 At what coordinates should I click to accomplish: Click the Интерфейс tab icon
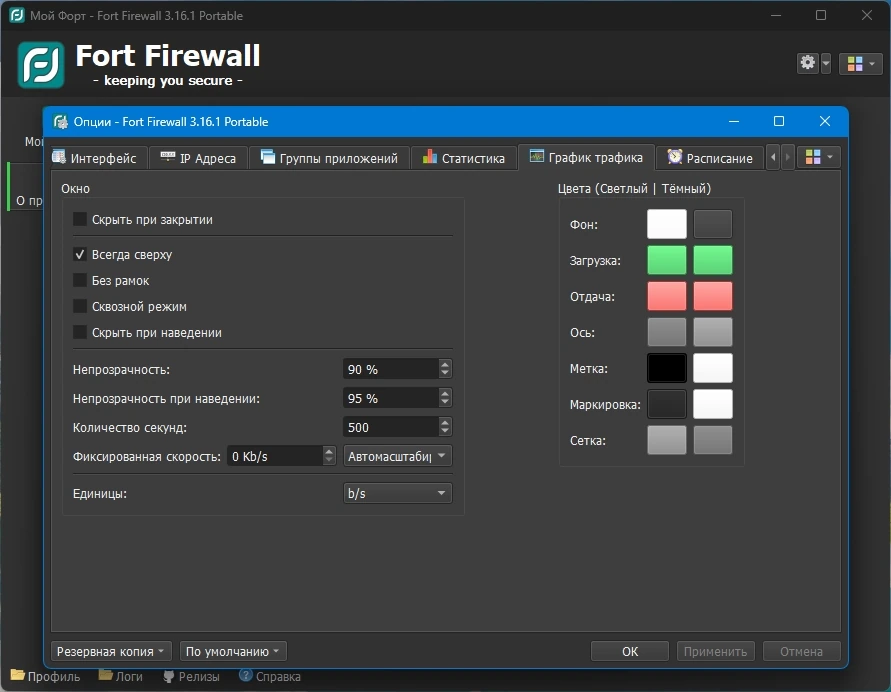pos(59,157)
